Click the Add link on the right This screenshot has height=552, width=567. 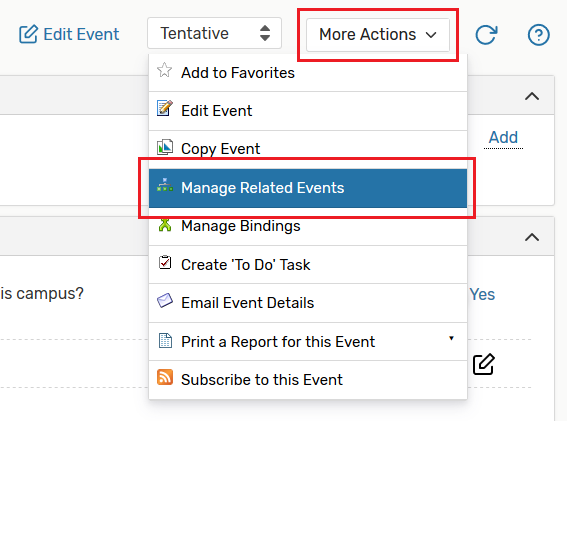coord(503,137)
